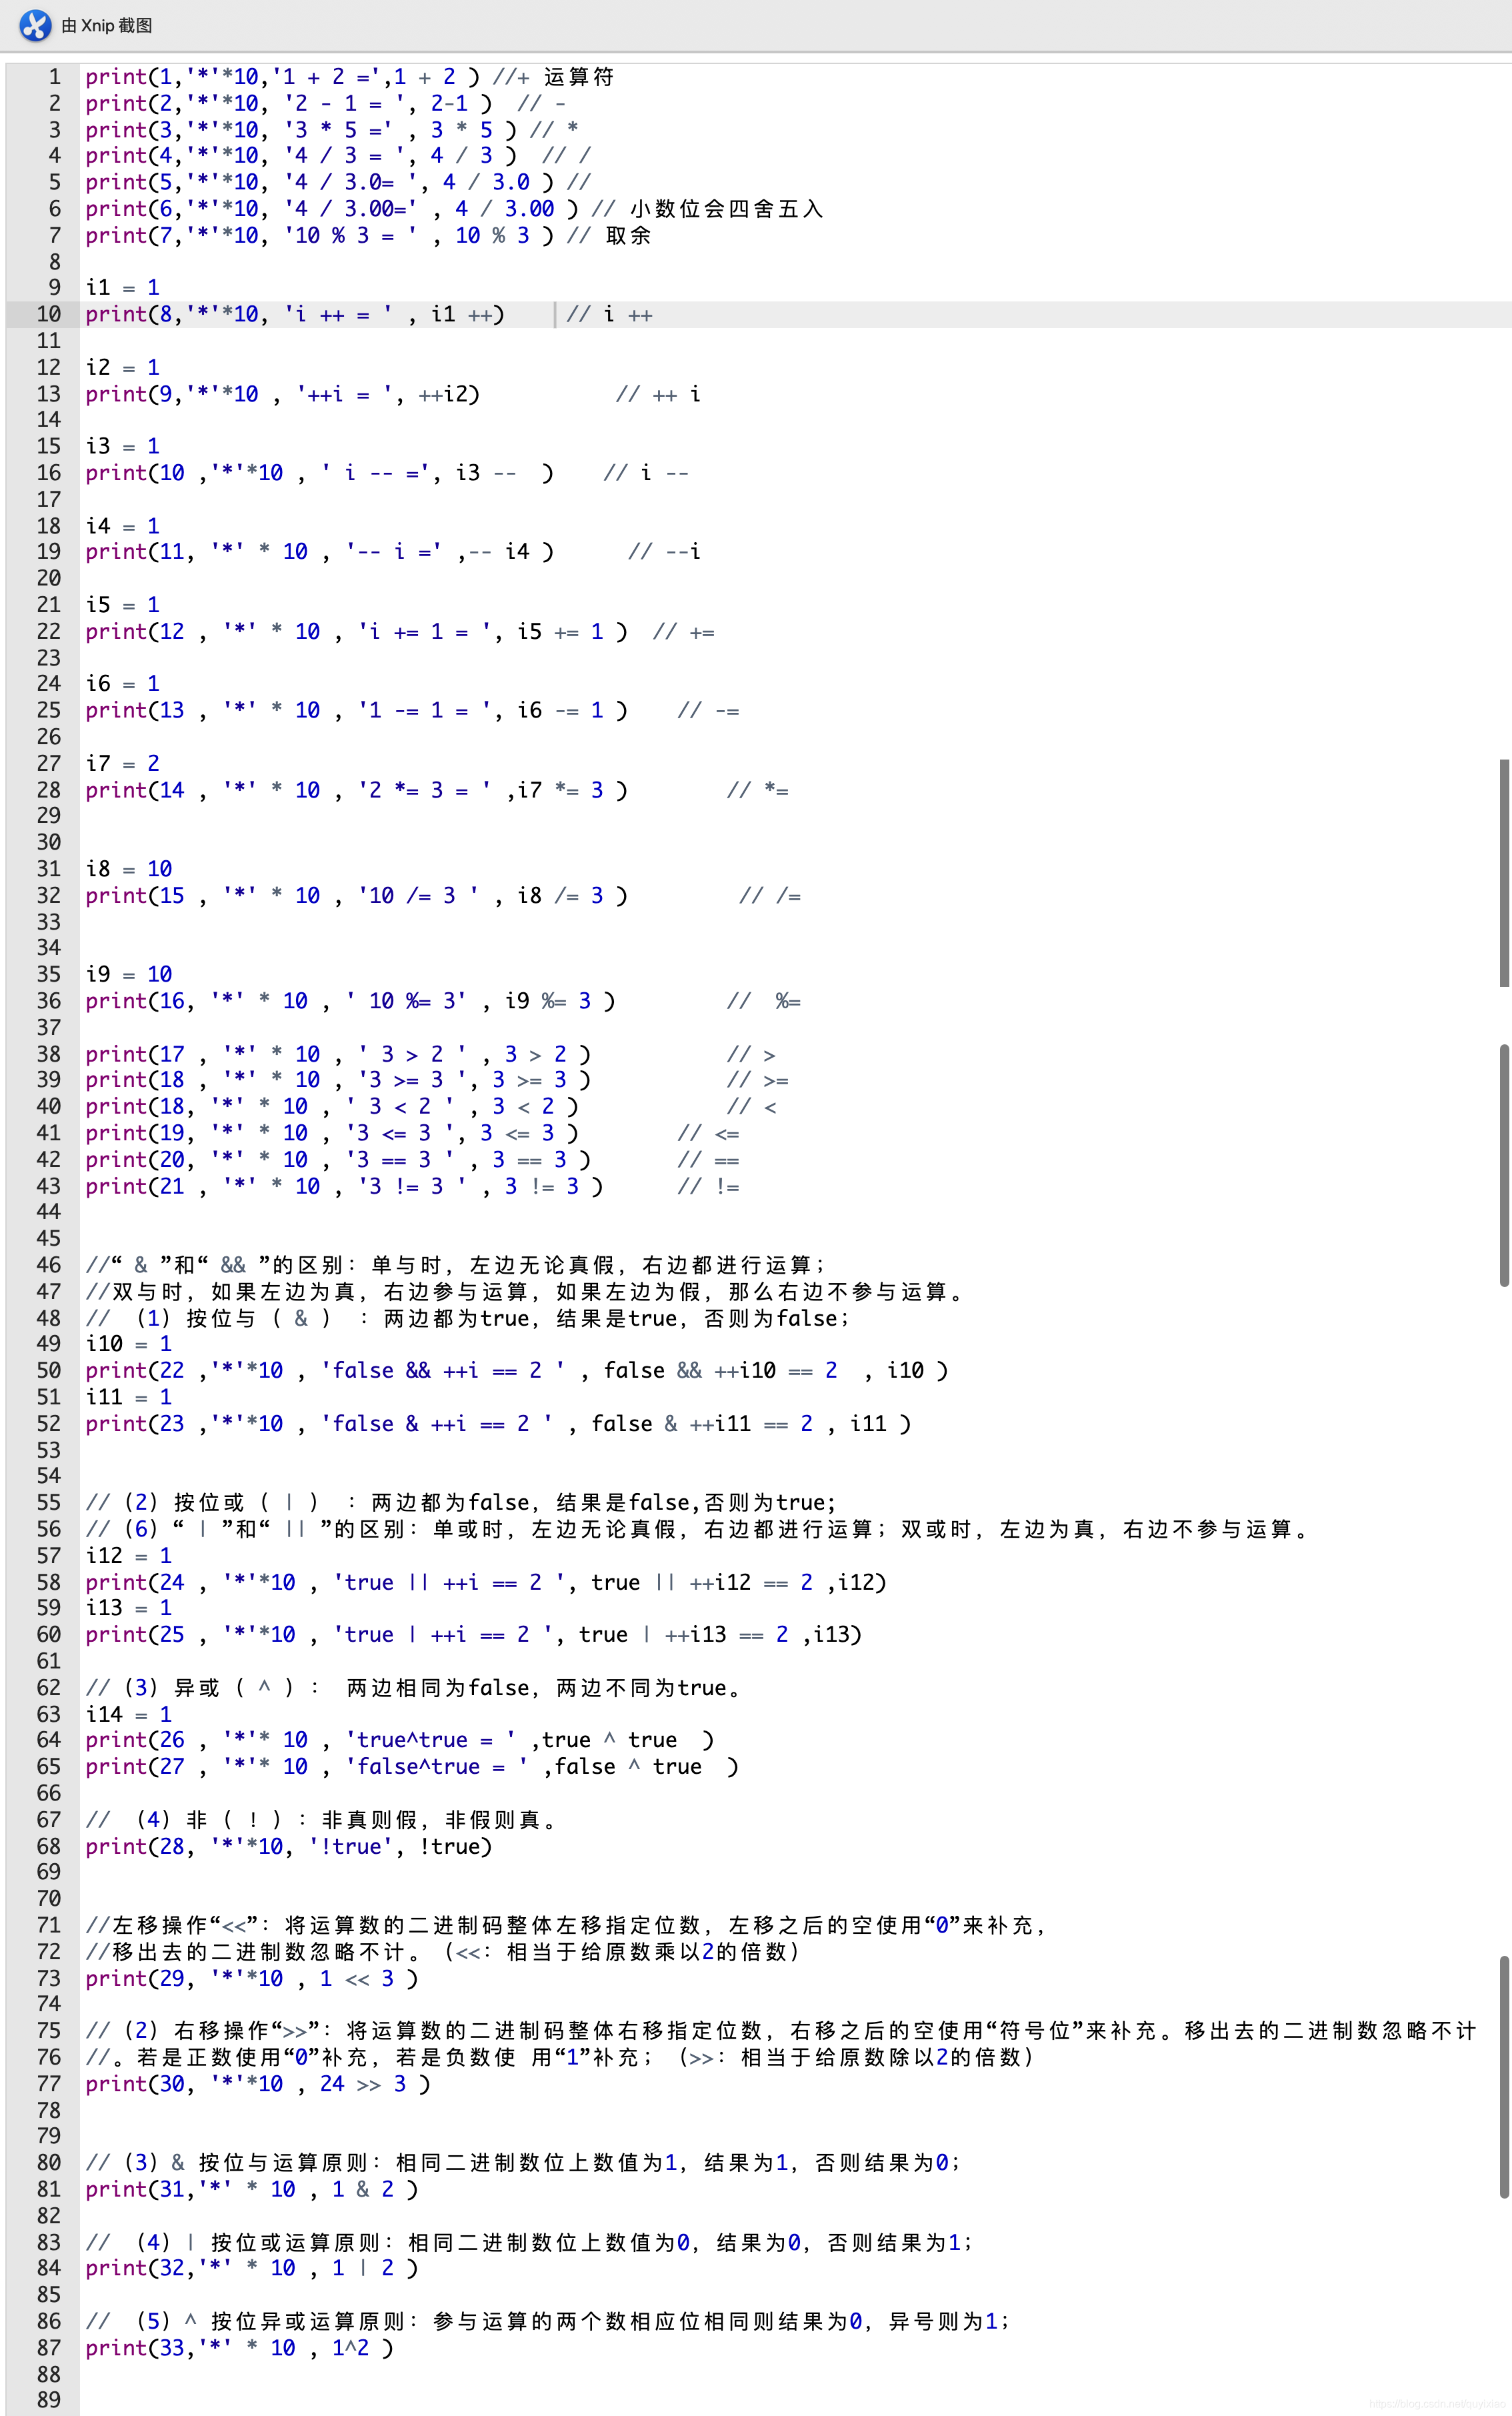Image resolution: width=1512 pixels, height=2416 pixels.
Task: Click the '// %=' comment on line 36
Action: click(x=764, y=1001)
